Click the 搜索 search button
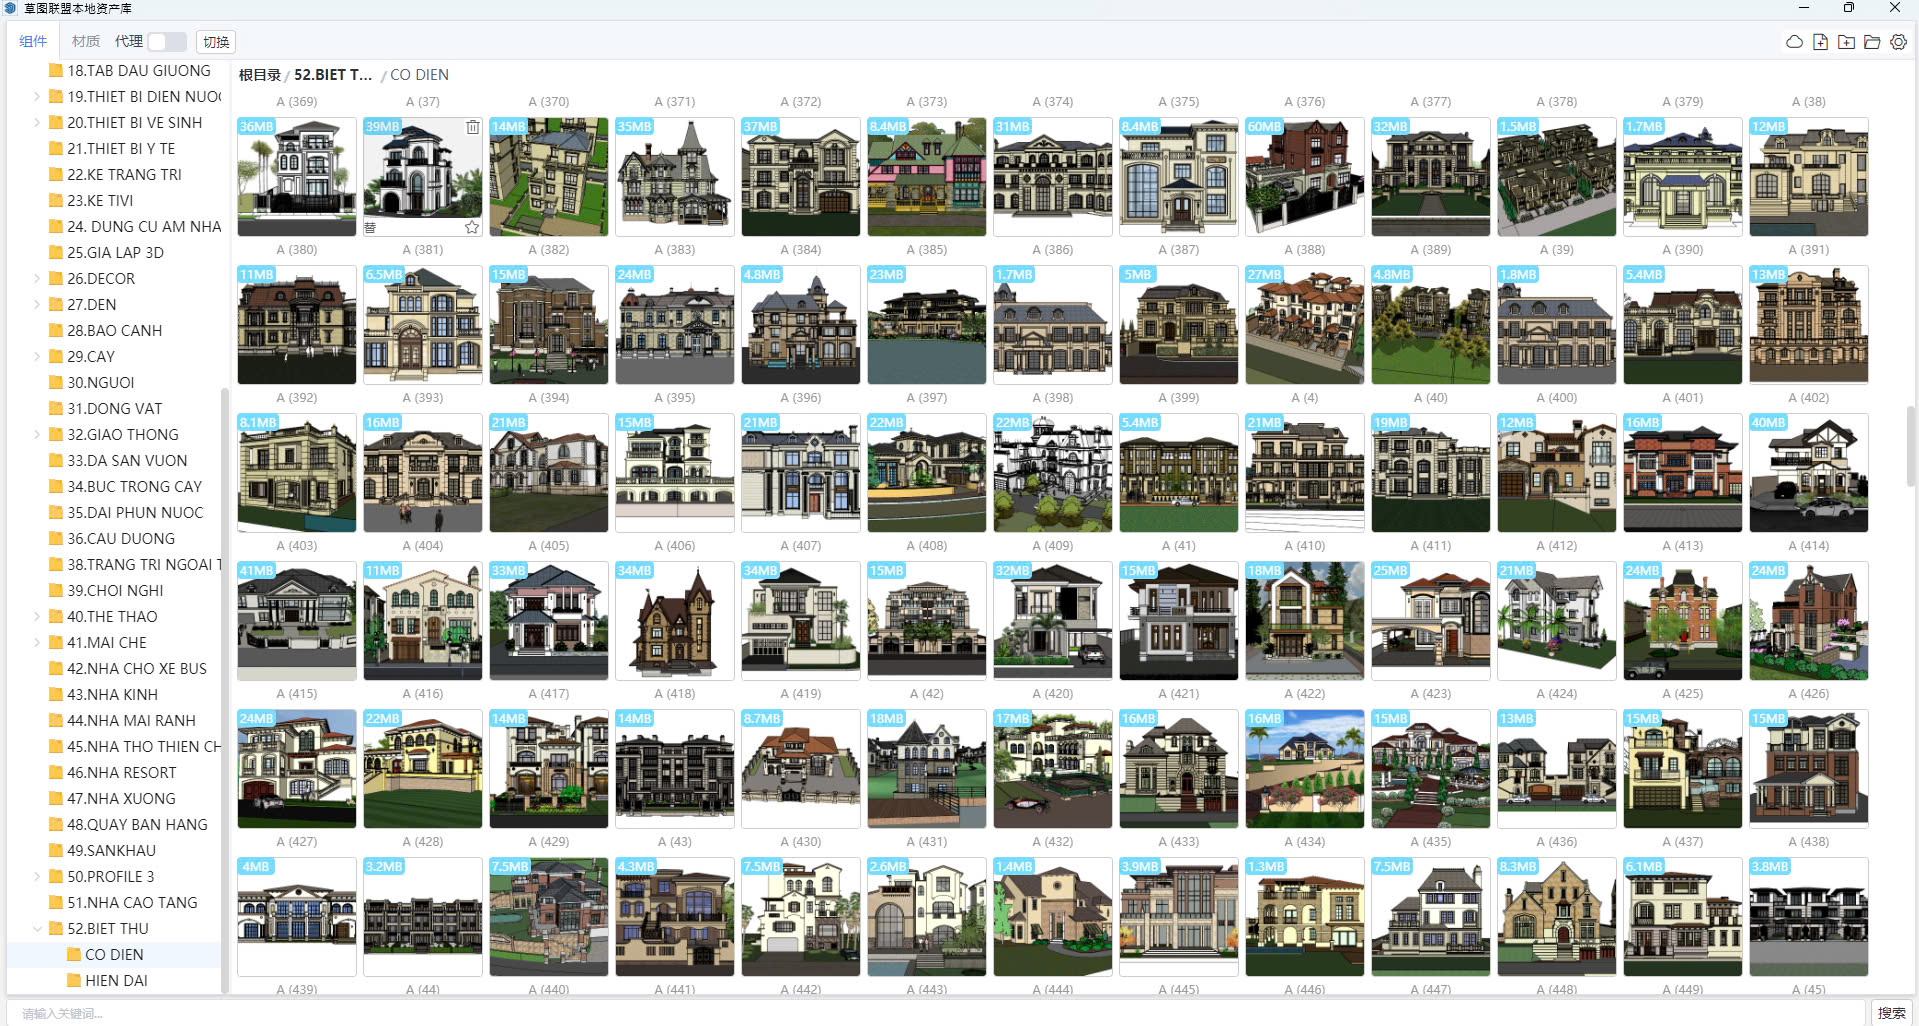The image size is (1919, 1026). point(1890,1013)
